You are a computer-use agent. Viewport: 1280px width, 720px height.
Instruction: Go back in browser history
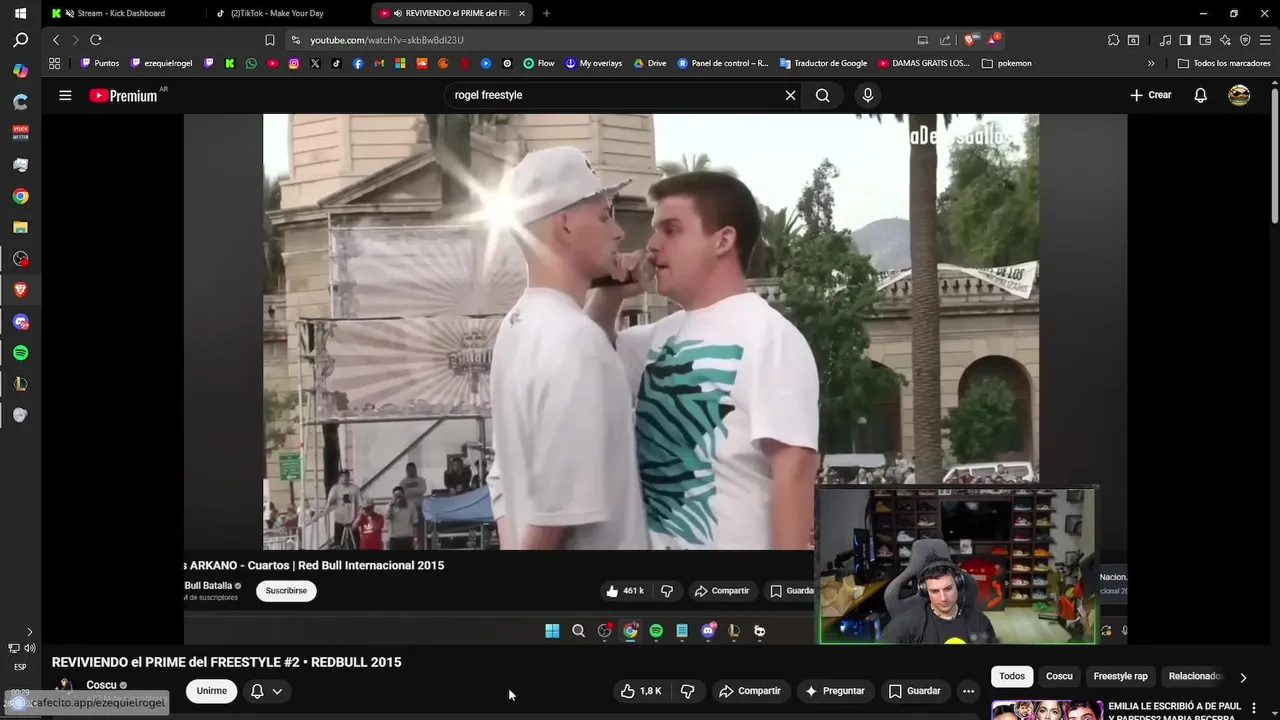coord(56,40)
